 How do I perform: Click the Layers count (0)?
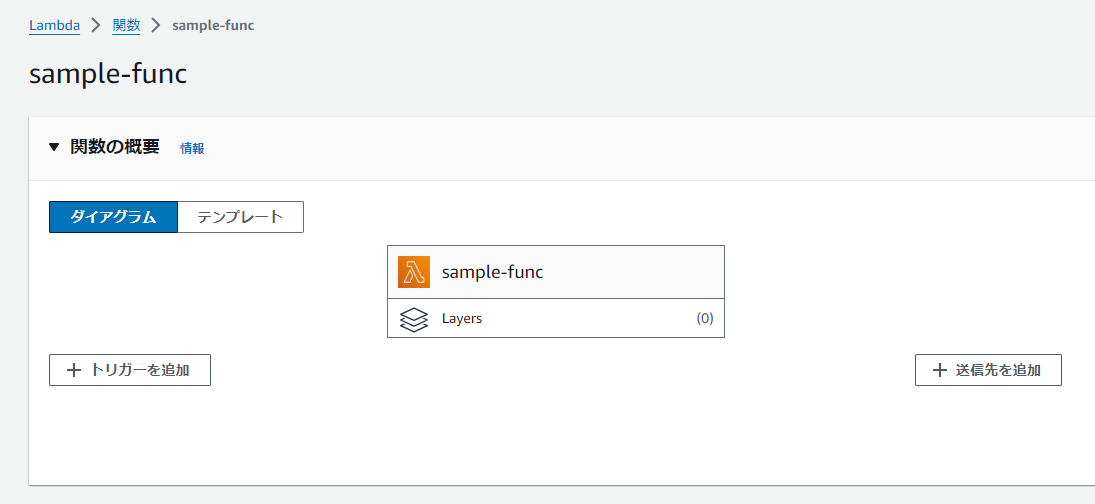point(705,319)
